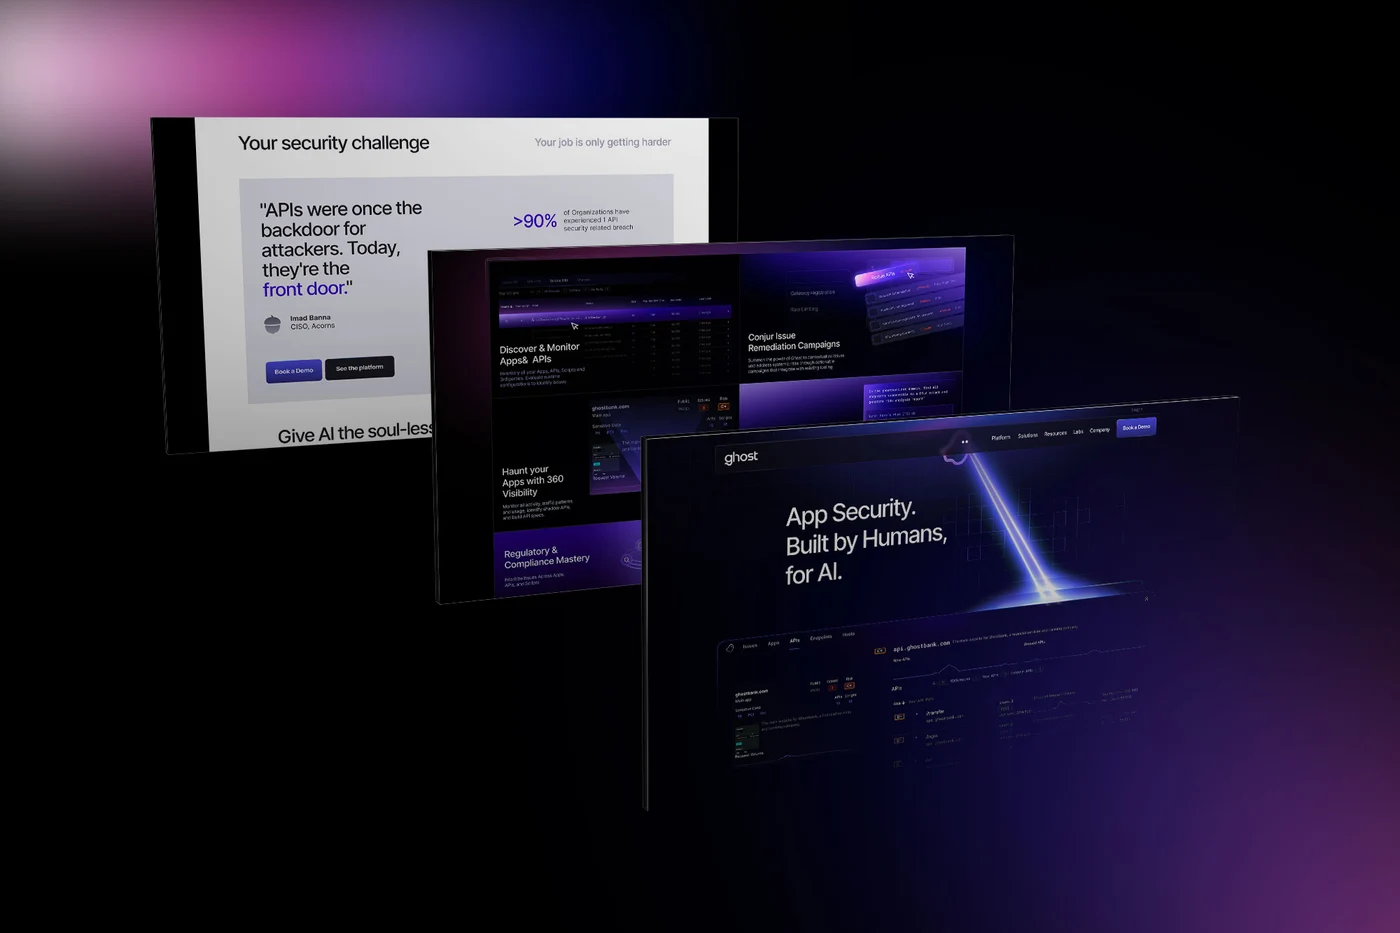The image size is (1400, 933).
Task: Select the APIs tab in dashboard preview
Action: click(x=794, y=640)
